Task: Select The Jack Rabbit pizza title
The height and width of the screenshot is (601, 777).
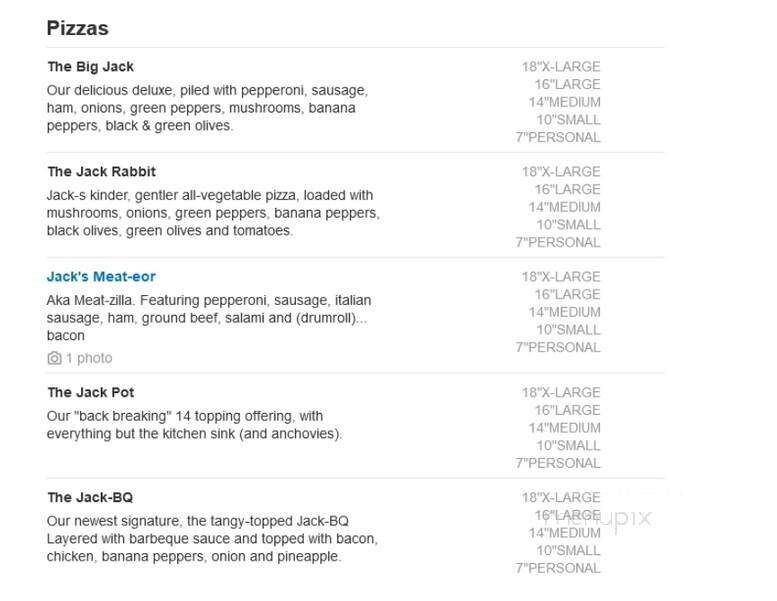Action: pos(101,172)
